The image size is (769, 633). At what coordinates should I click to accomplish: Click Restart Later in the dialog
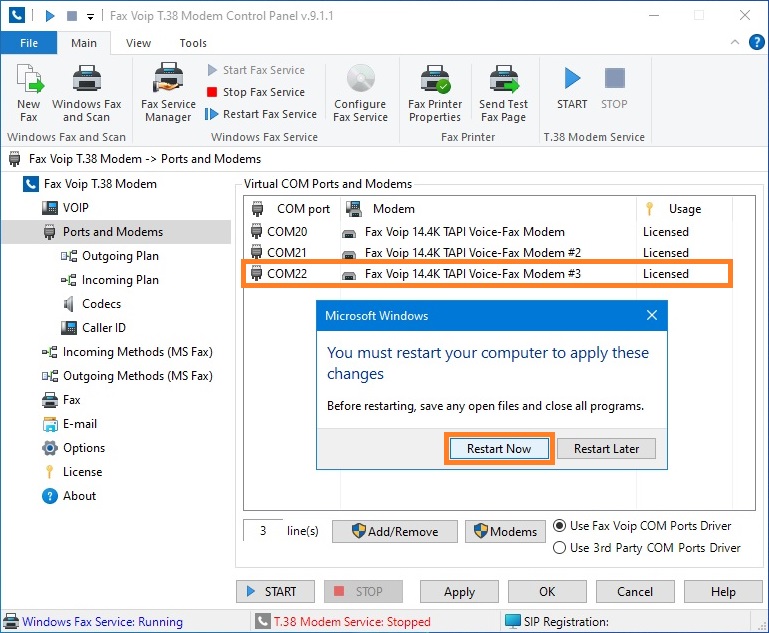(x=606, y=449)
